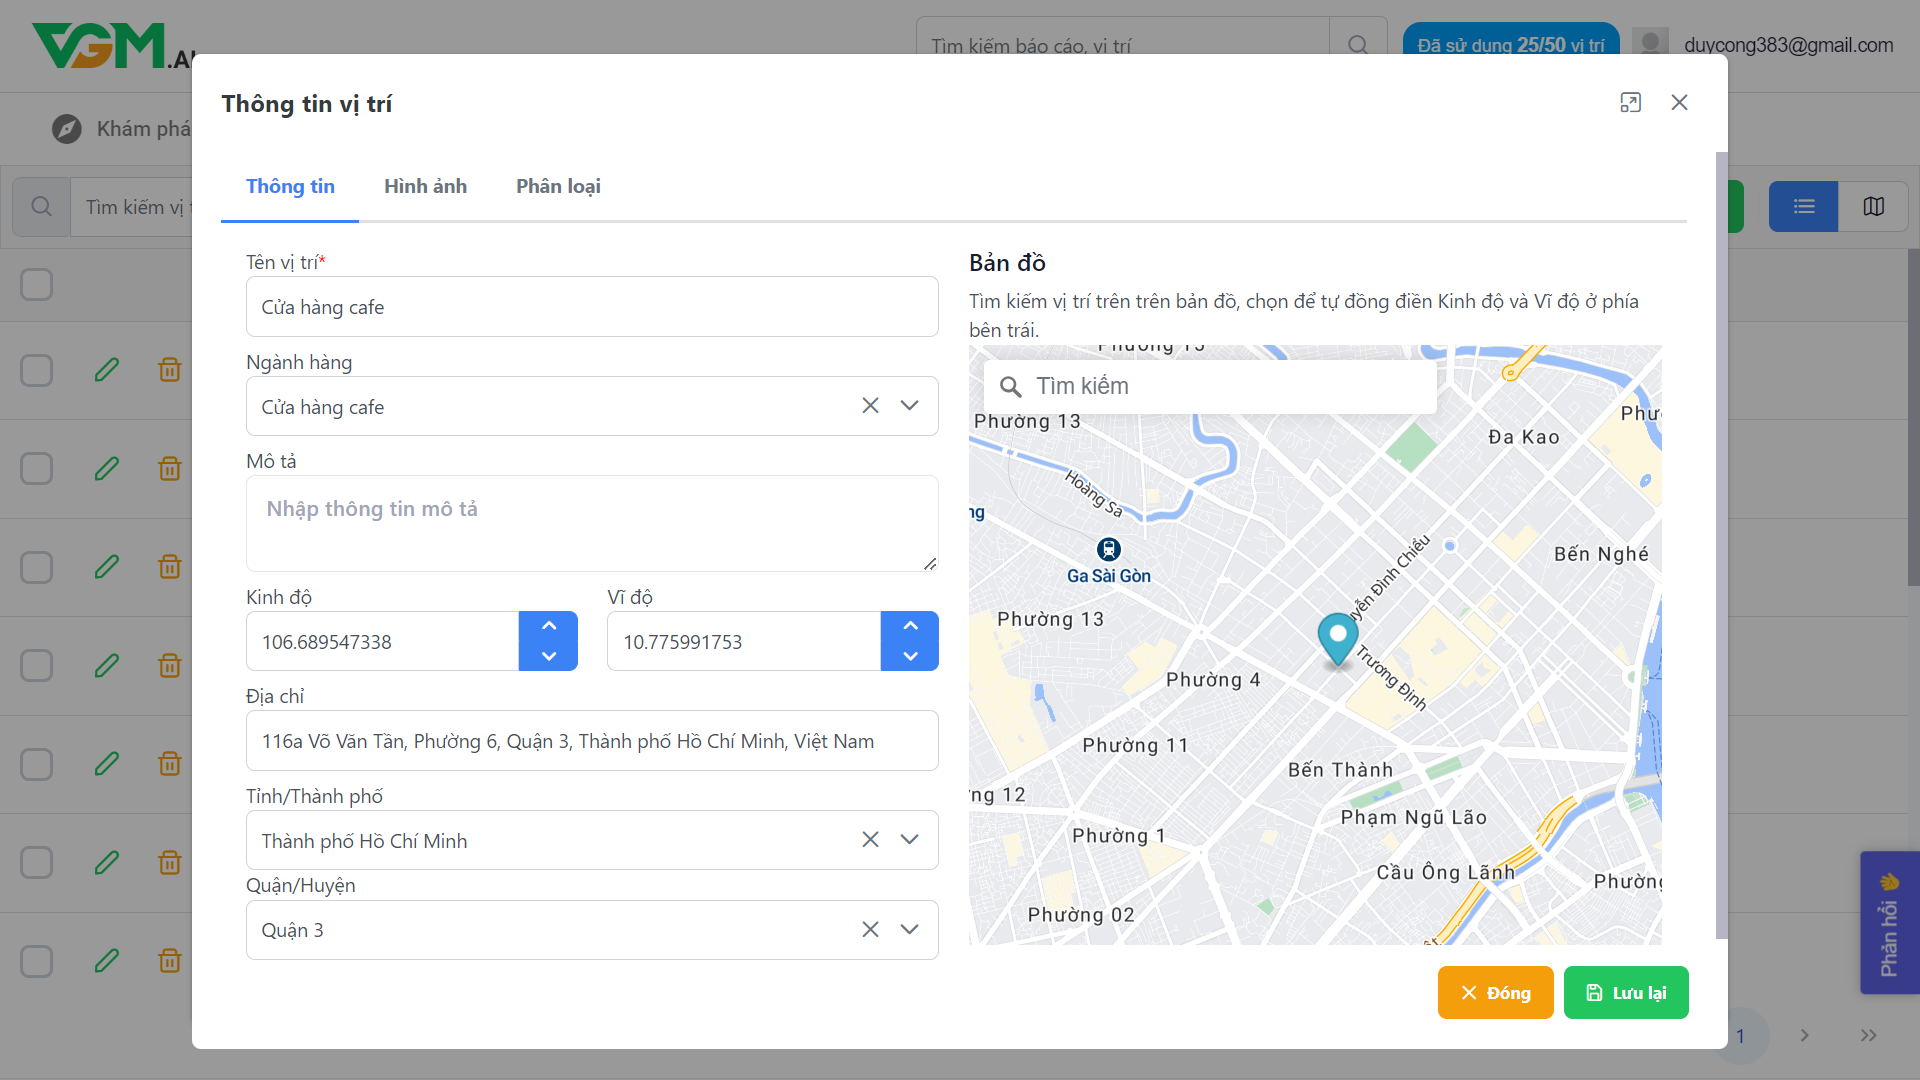This screenshot has width=1920, height=1080.
Task: Click the expand dialog icon
Action: point(1630,103)
